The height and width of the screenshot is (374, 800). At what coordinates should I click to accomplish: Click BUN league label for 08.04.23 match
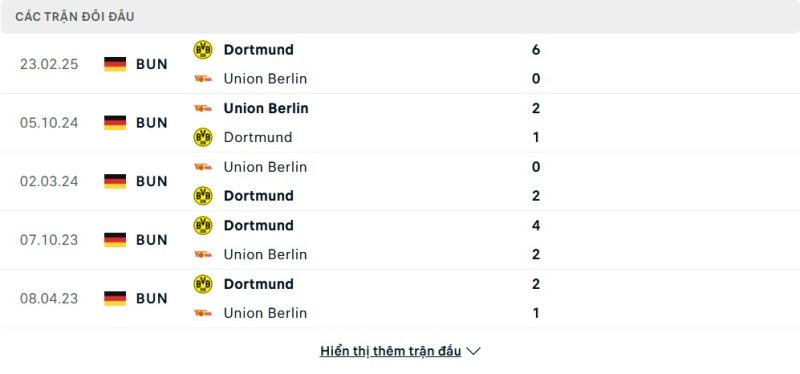click(x=152, y=298)
